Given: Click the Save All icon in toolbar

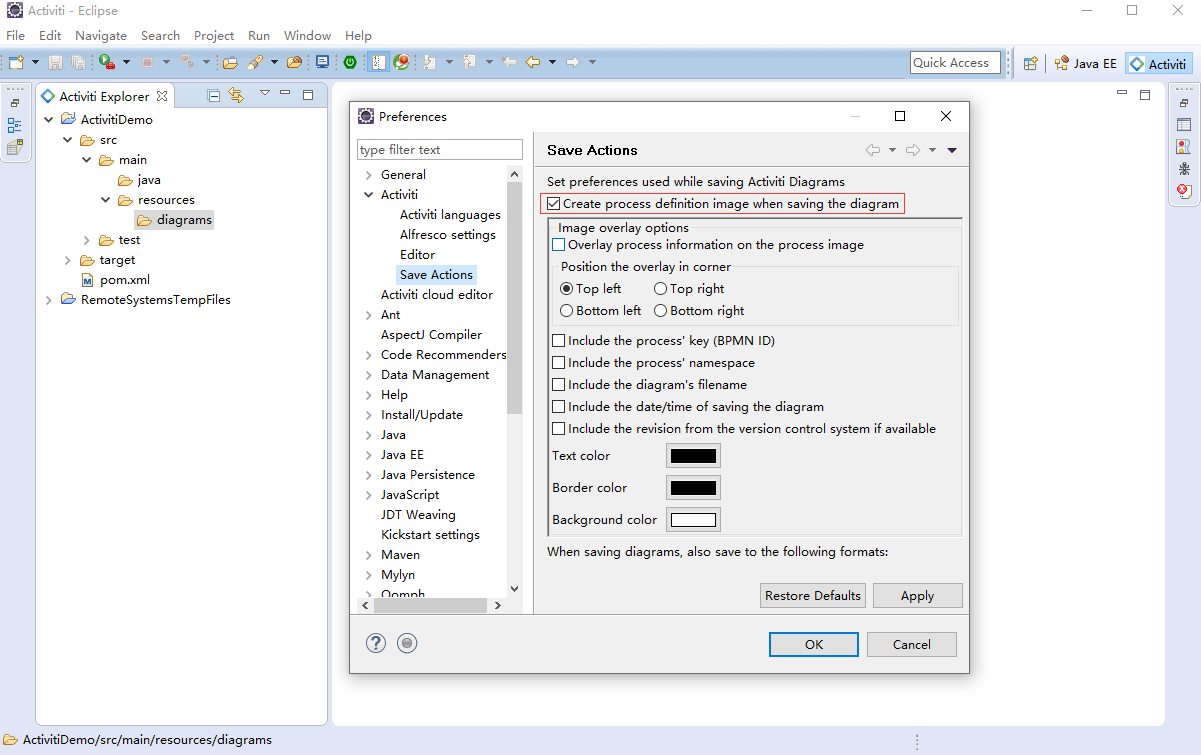Looking at the screenshot, I should [78, 62].
